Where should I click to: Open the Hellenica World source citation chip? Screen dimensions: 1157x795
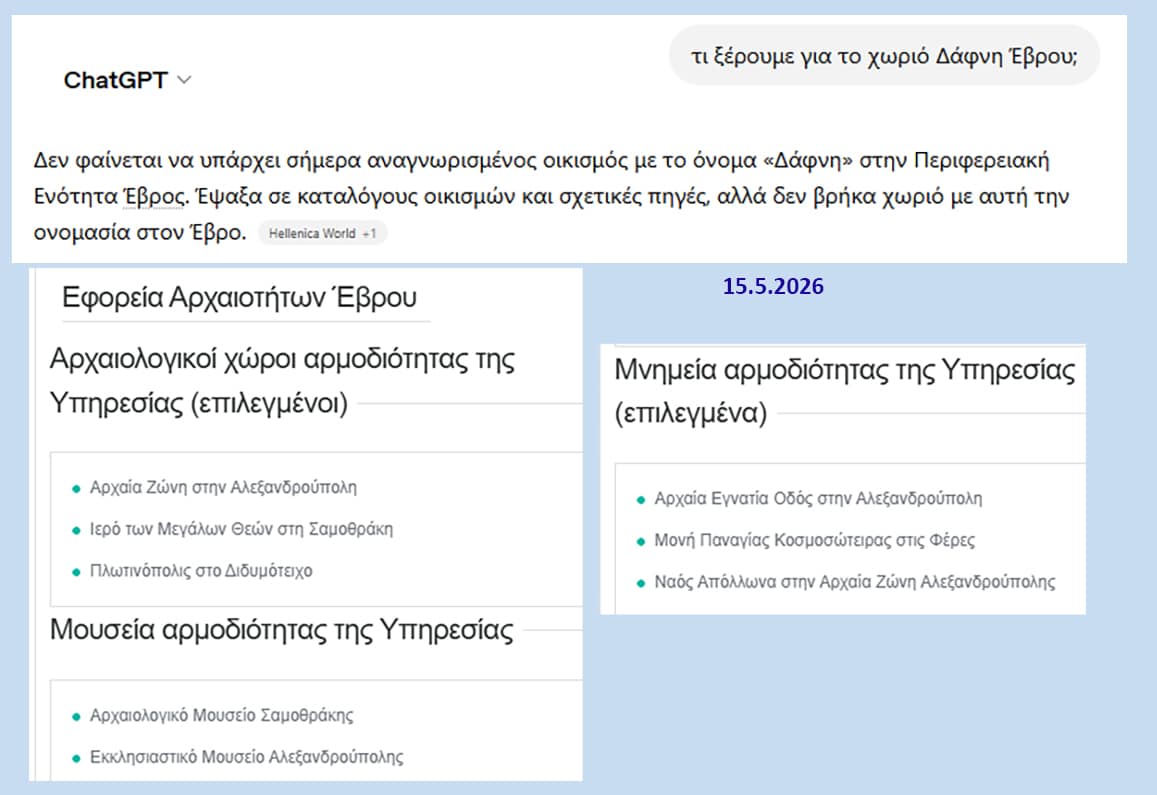(x=322, y=233)
